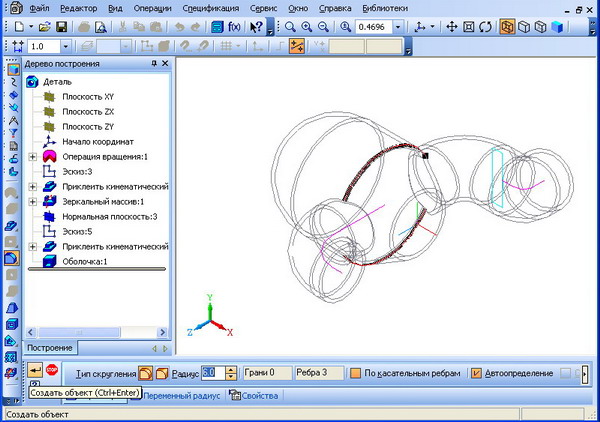Screen dimensions: 600x422
Task: Switch to the Свойства tab
Action: (254, 395)
